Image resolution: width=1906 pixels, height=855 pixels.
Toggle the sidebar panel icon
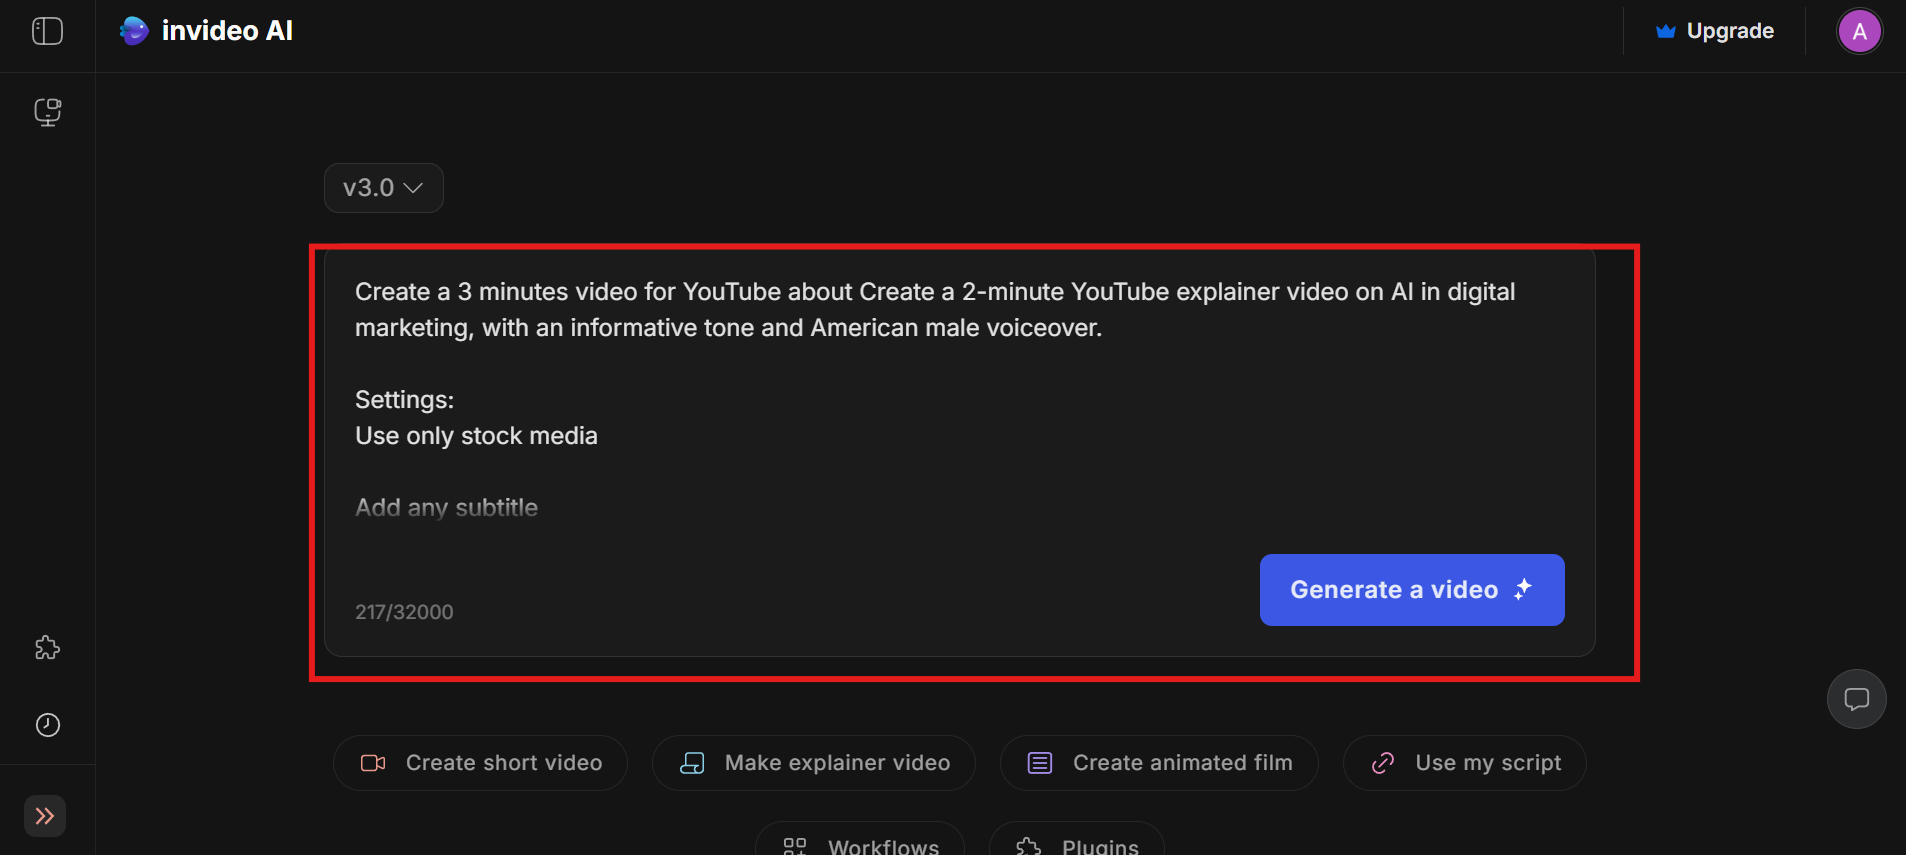47,31
